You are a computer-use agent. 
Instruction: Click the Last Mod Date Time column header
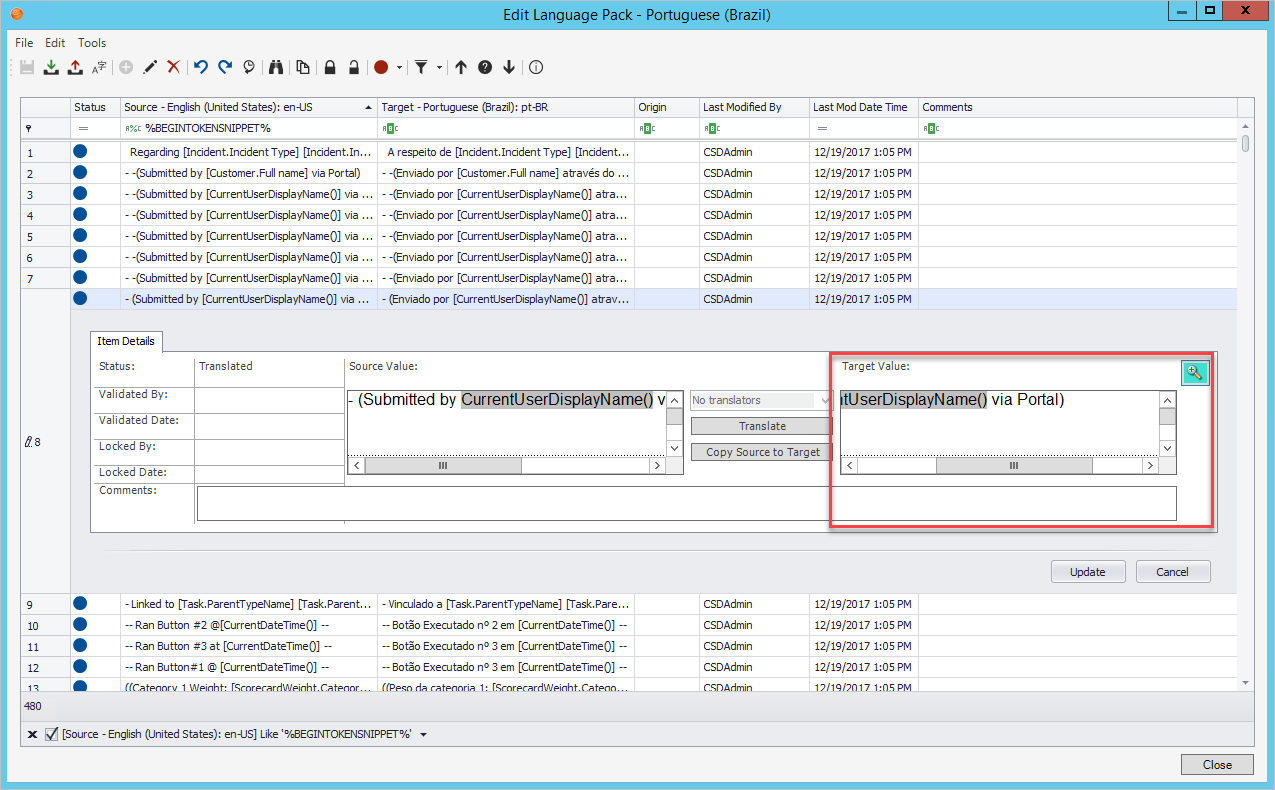[864, 107]
